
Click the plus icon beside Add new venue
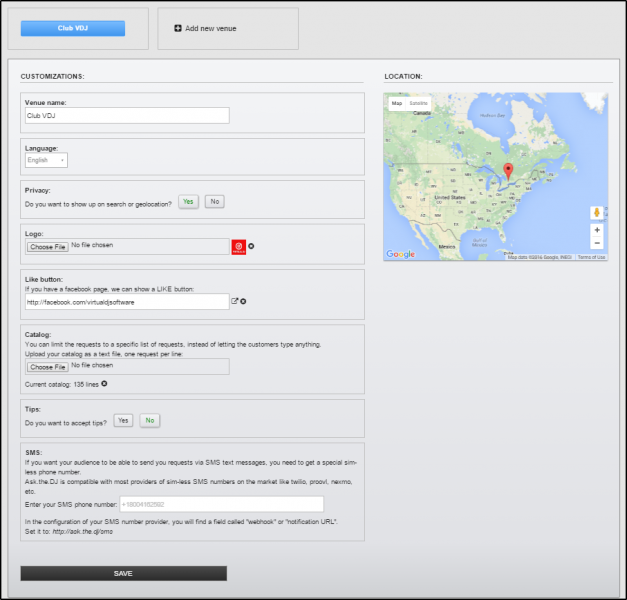[178, 28]
